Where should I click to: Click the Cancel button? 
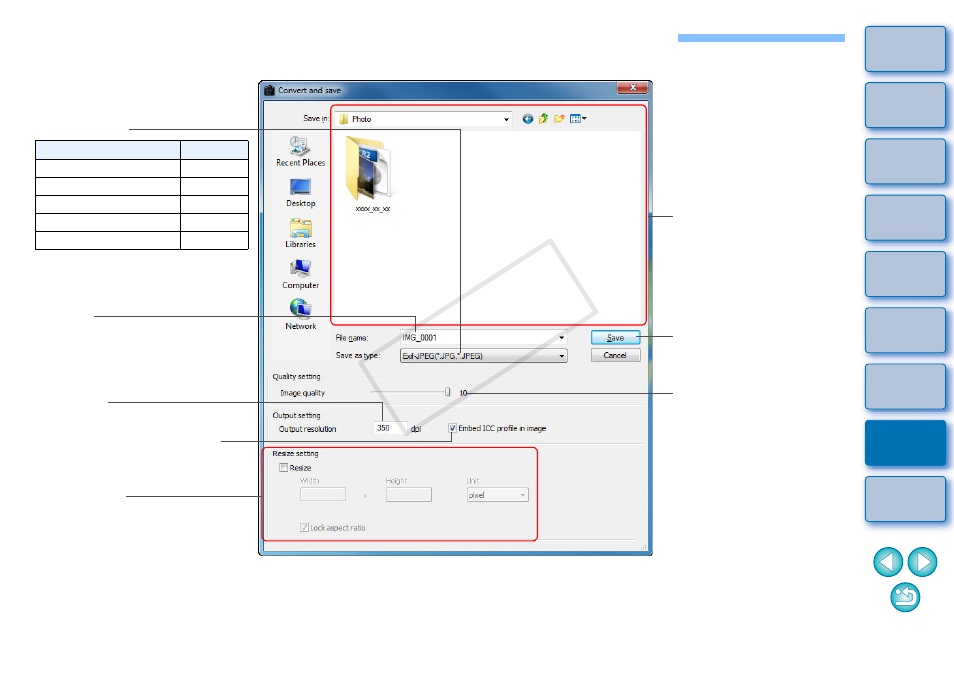pyautogui.click(x=615, y=355)
